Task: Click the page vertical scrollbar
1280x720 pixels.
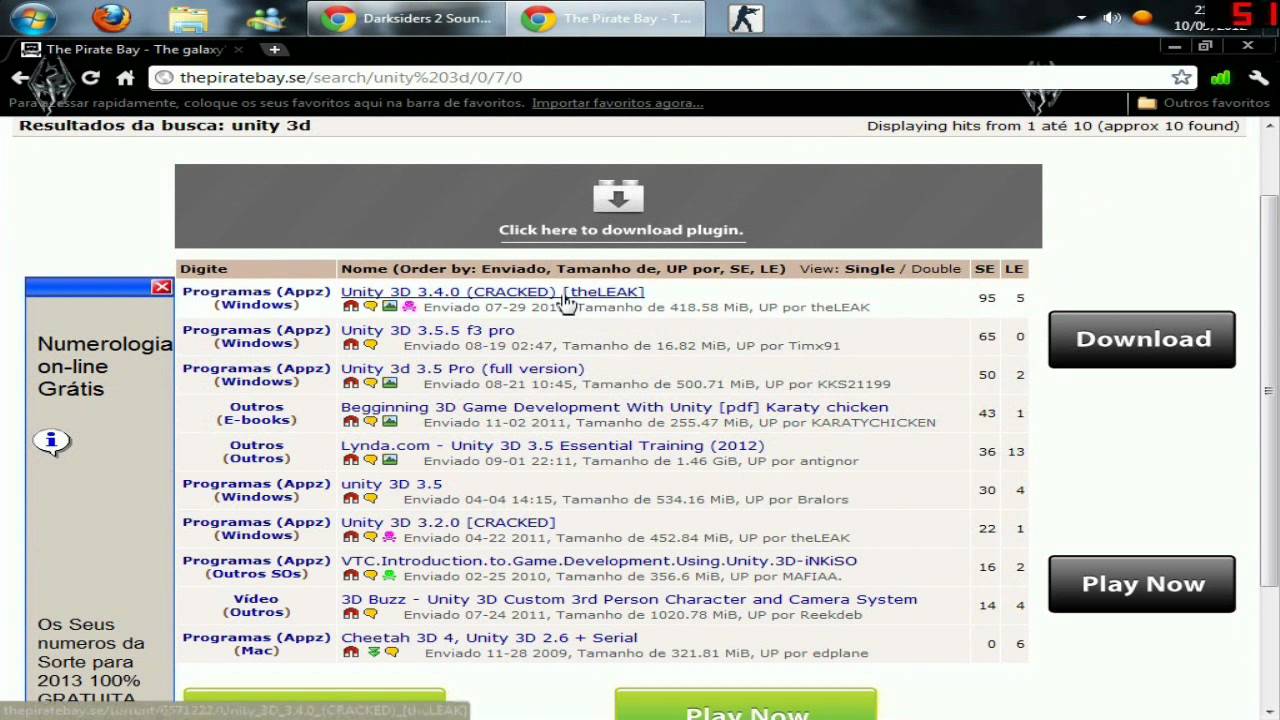Action: click(x=1270, y=390)
